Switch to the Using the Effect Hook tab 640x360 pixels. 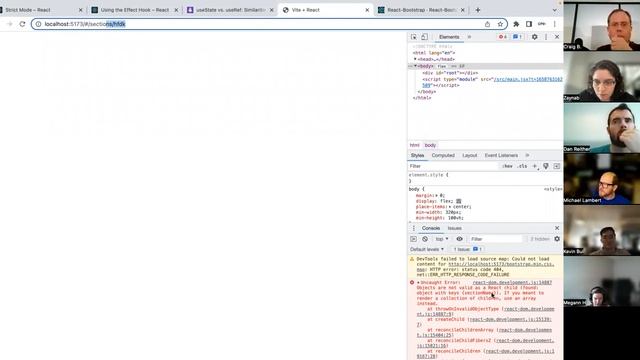(x=134, y=10)
